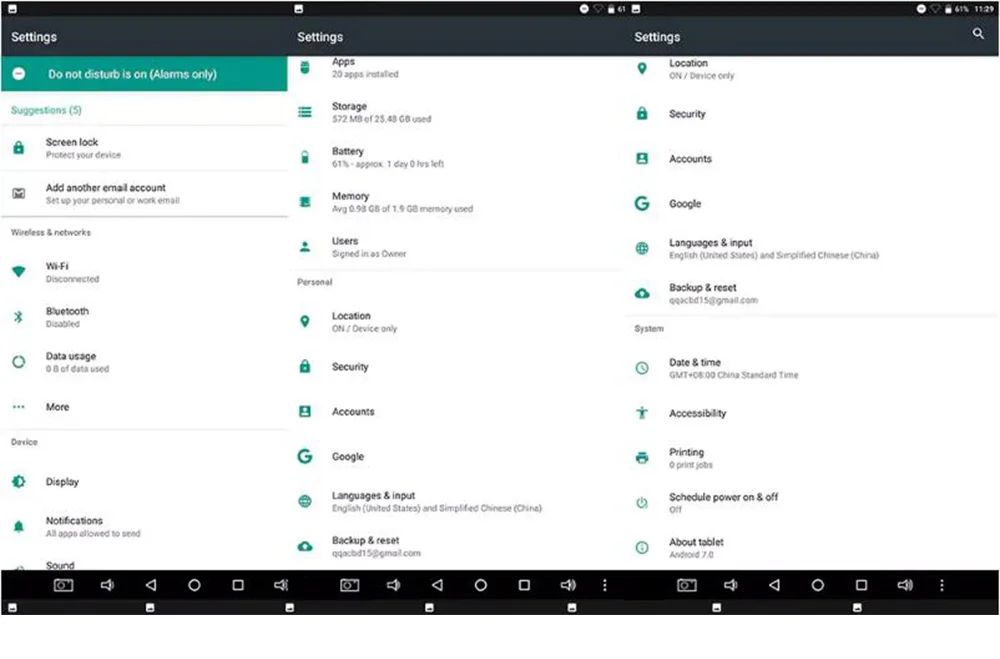Open More under Wireless & networks
1000x659 pixels.
[x=144, y=407]
